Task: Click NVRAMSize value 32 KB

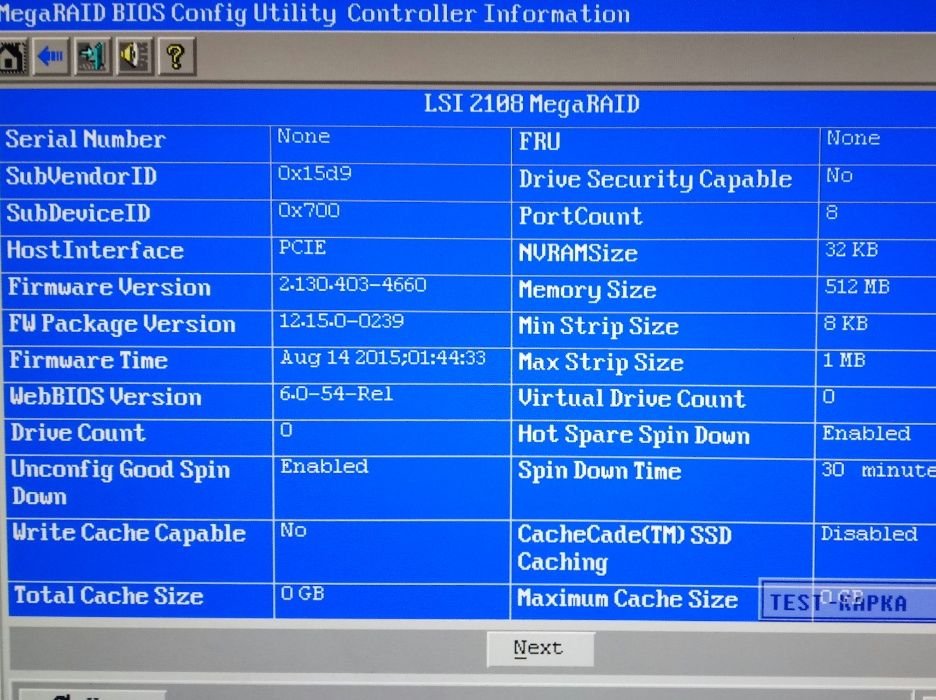Action: coord(852,249)
